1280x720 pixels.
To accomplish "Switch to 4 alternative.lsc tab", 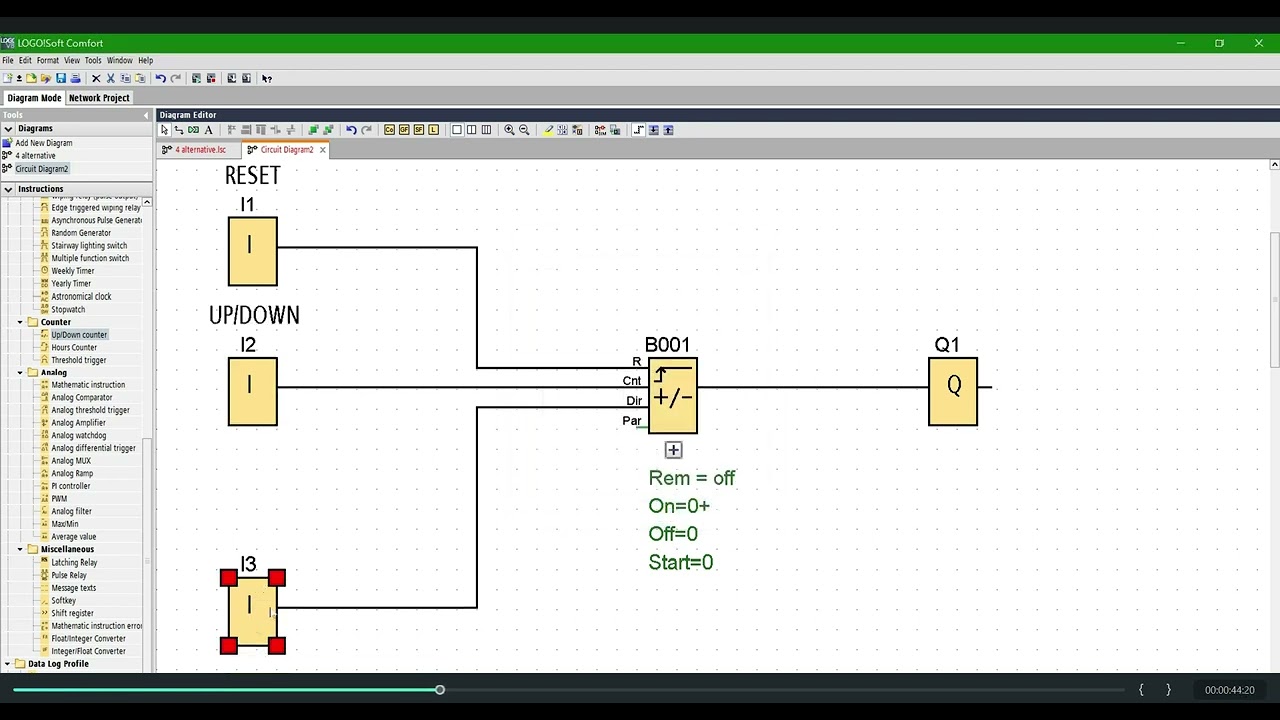I will (x=201, y=150).
